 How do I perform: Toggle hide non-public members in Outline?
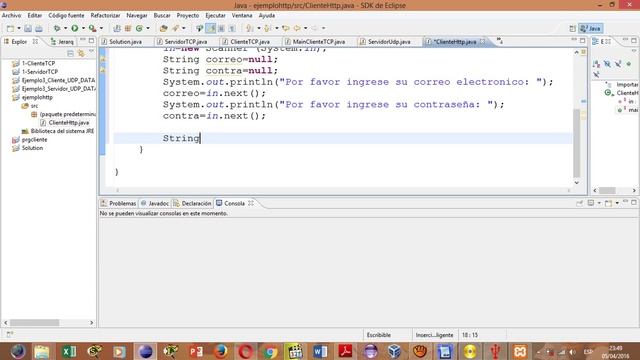pos(629,64)
